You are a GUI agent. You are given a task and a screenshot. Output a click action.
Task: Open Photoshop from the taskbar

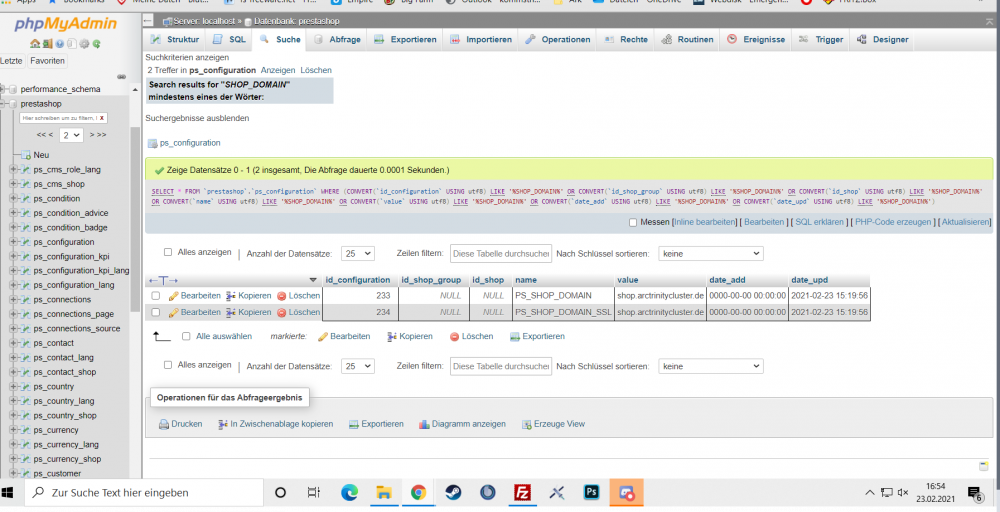pos(592,493)
